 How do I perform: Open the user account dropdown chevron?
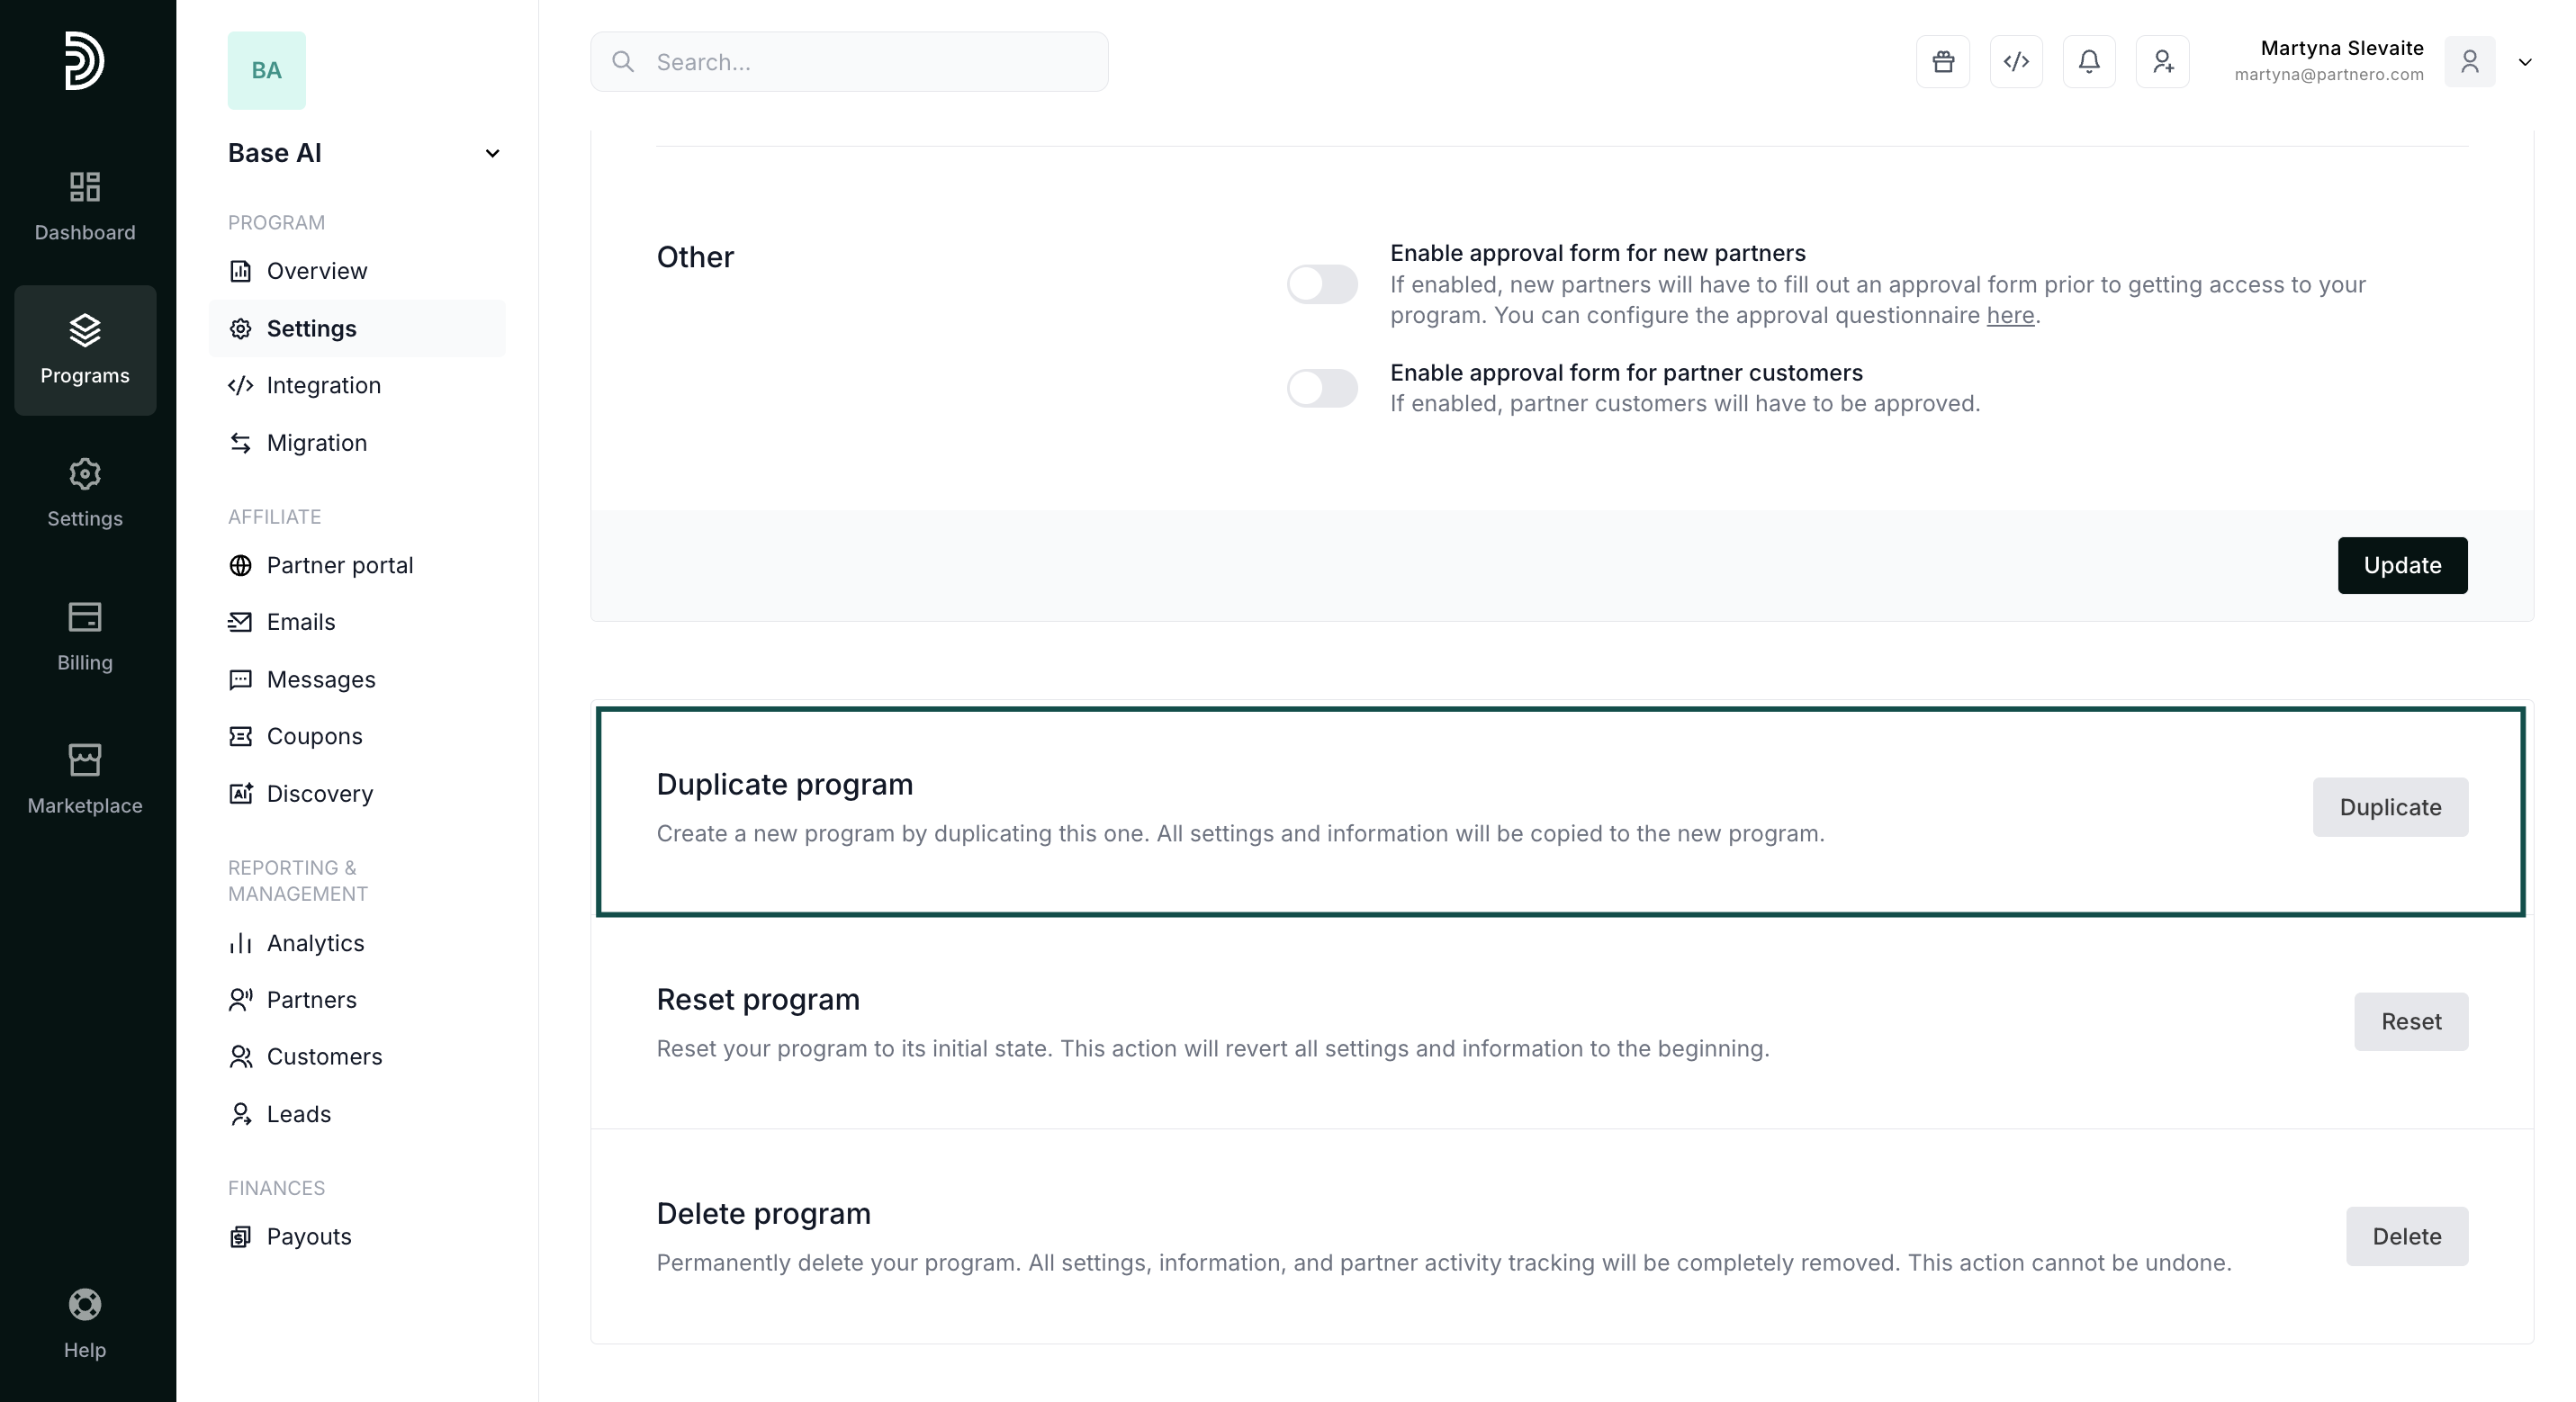[x=2525, y=62]
